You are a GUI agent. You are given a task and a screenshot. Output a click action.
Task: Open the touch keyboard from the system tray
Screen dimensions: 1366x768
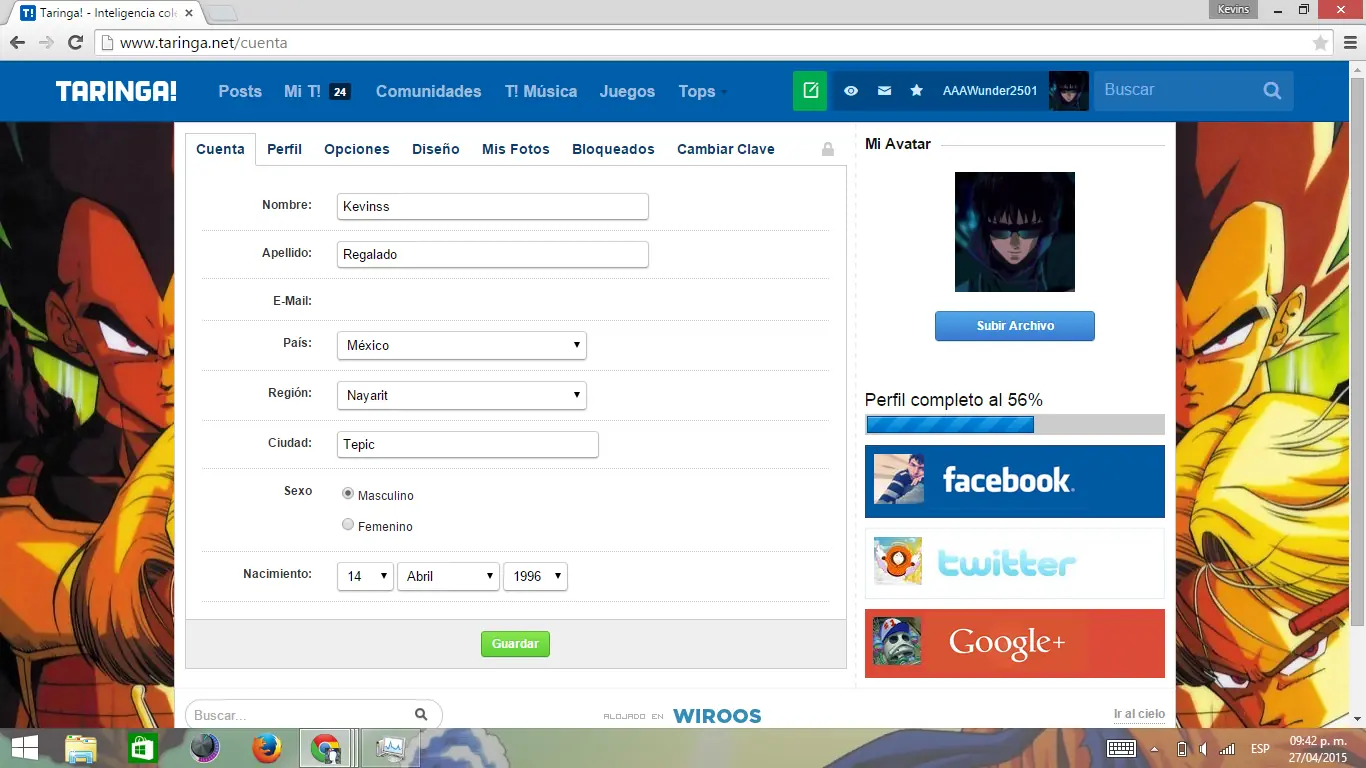pos(1121,749)
